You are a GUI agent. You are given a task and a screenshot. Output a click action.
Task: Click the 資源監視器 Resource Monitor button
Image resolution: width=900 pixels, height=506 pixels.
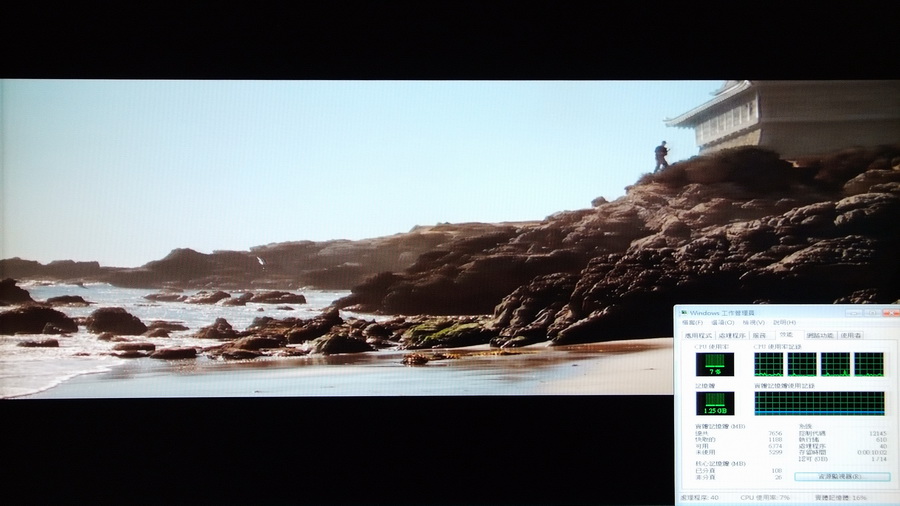point(842,477)
